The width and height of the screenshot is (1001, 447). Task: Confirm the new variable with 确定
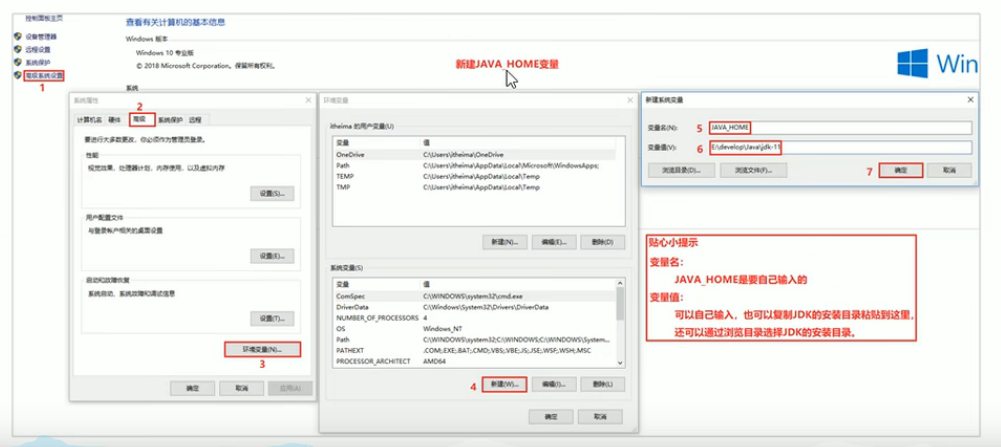coord(900,171)
